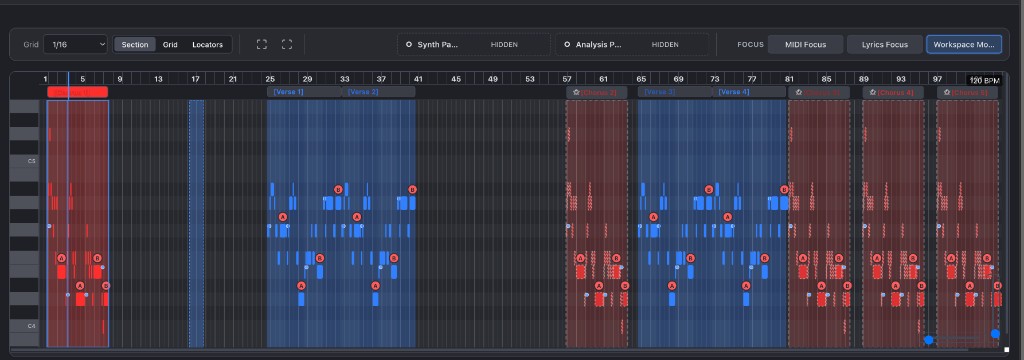Switch to the Grid tab
The height and width of the screenshot is (360, 1024).
click(170, 44)
